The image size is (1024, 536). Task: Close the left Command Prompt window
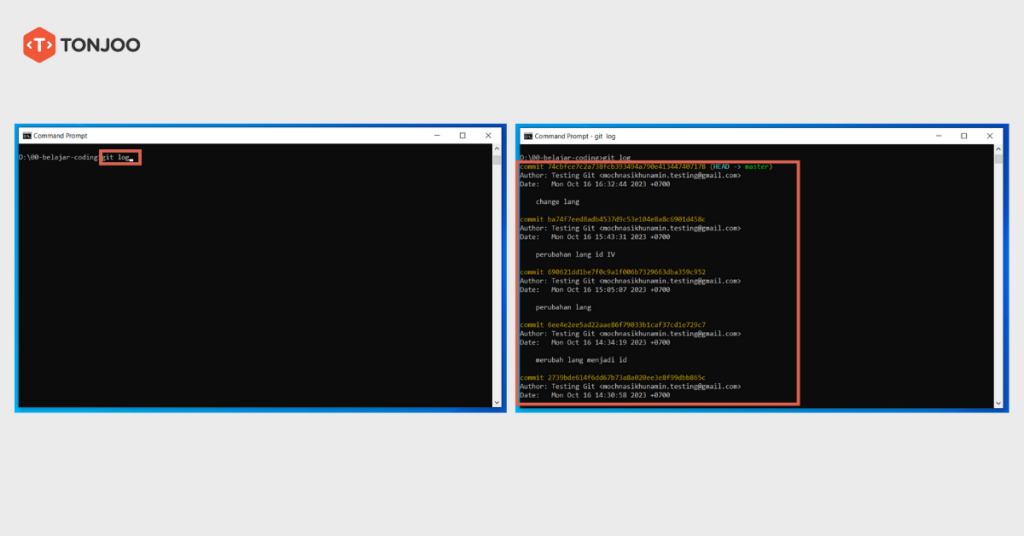(x=488, y=135)
